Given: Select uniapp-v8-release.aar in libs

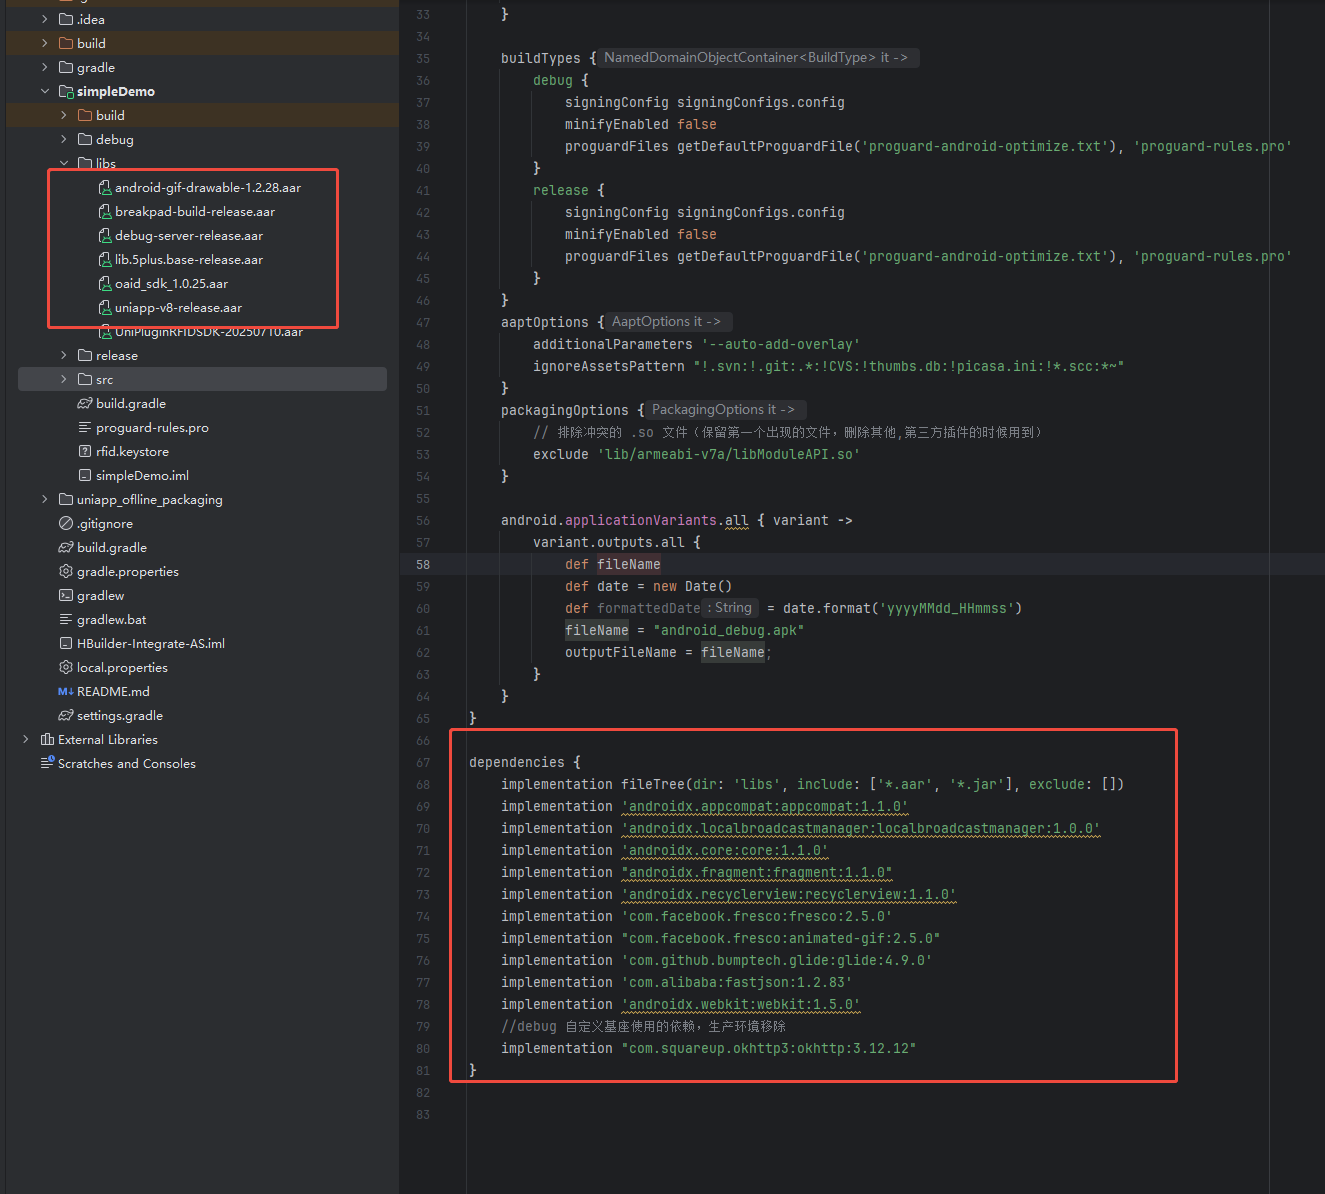Looking at the screenshot, I should tap(178, 307).
